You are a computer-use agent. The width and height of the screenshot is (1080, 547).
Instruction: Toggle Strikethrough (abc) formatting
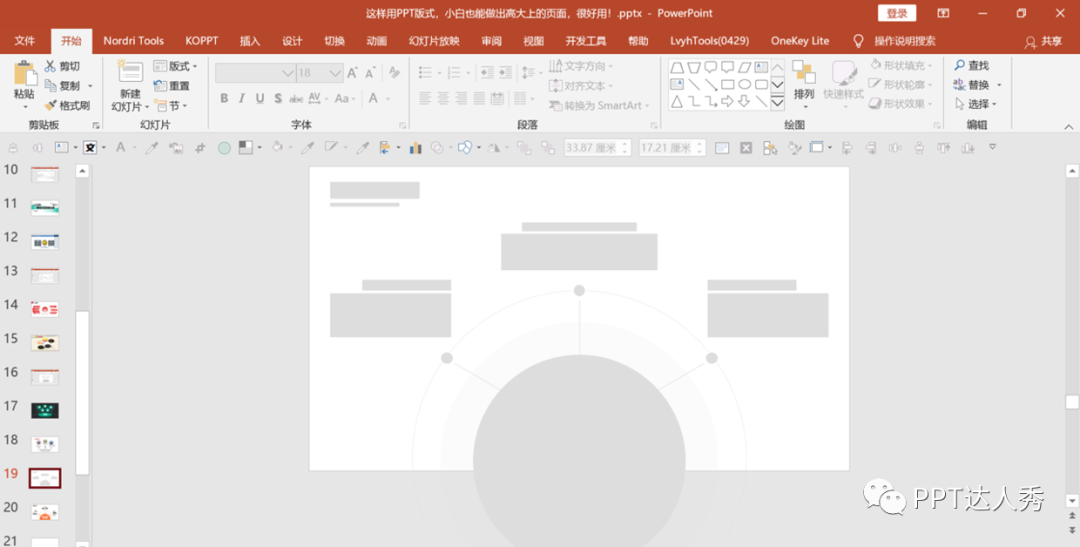tap(296, 99)
